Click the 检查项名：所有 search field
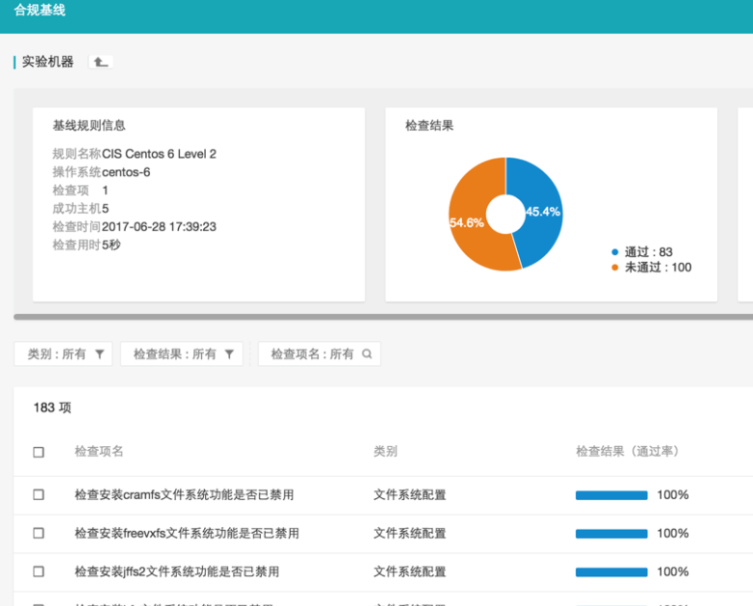753x606 pixels. [x=319, y=354]
